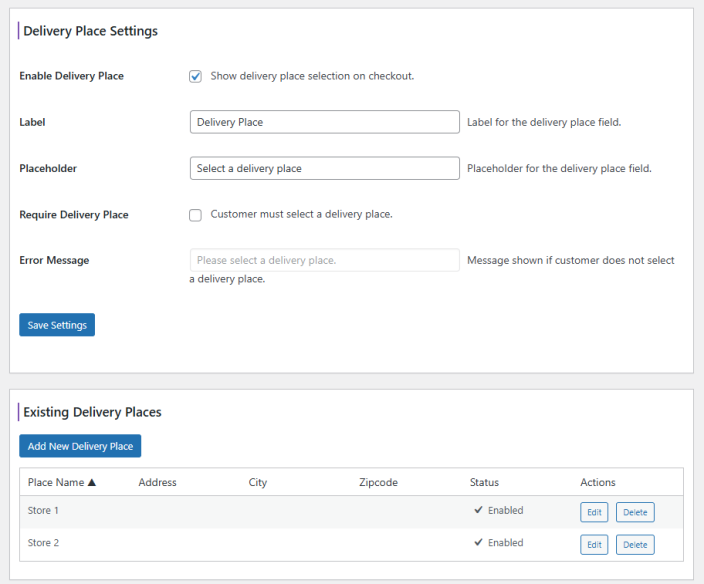Viewport: 704px width, 584px height.
Task: Focus the Placeholder input field
Action: (x=324, y=168)
